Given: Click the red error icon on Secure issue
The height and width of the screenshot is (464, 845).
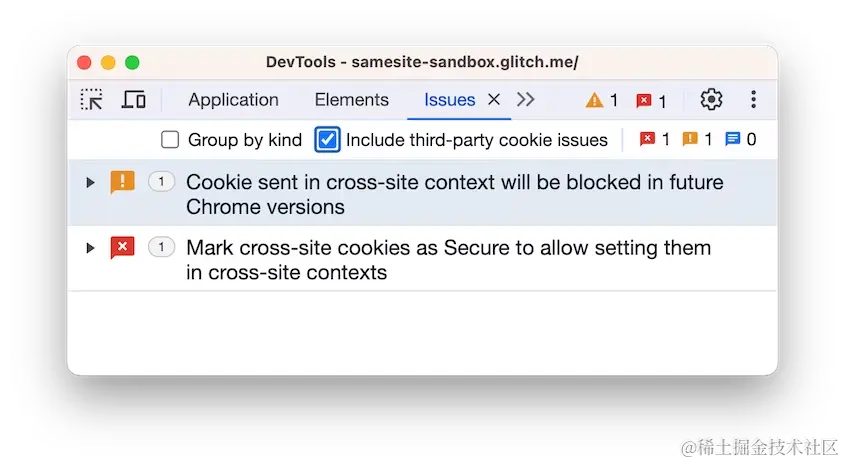Looking at the screenshot, I should (122, 247).
